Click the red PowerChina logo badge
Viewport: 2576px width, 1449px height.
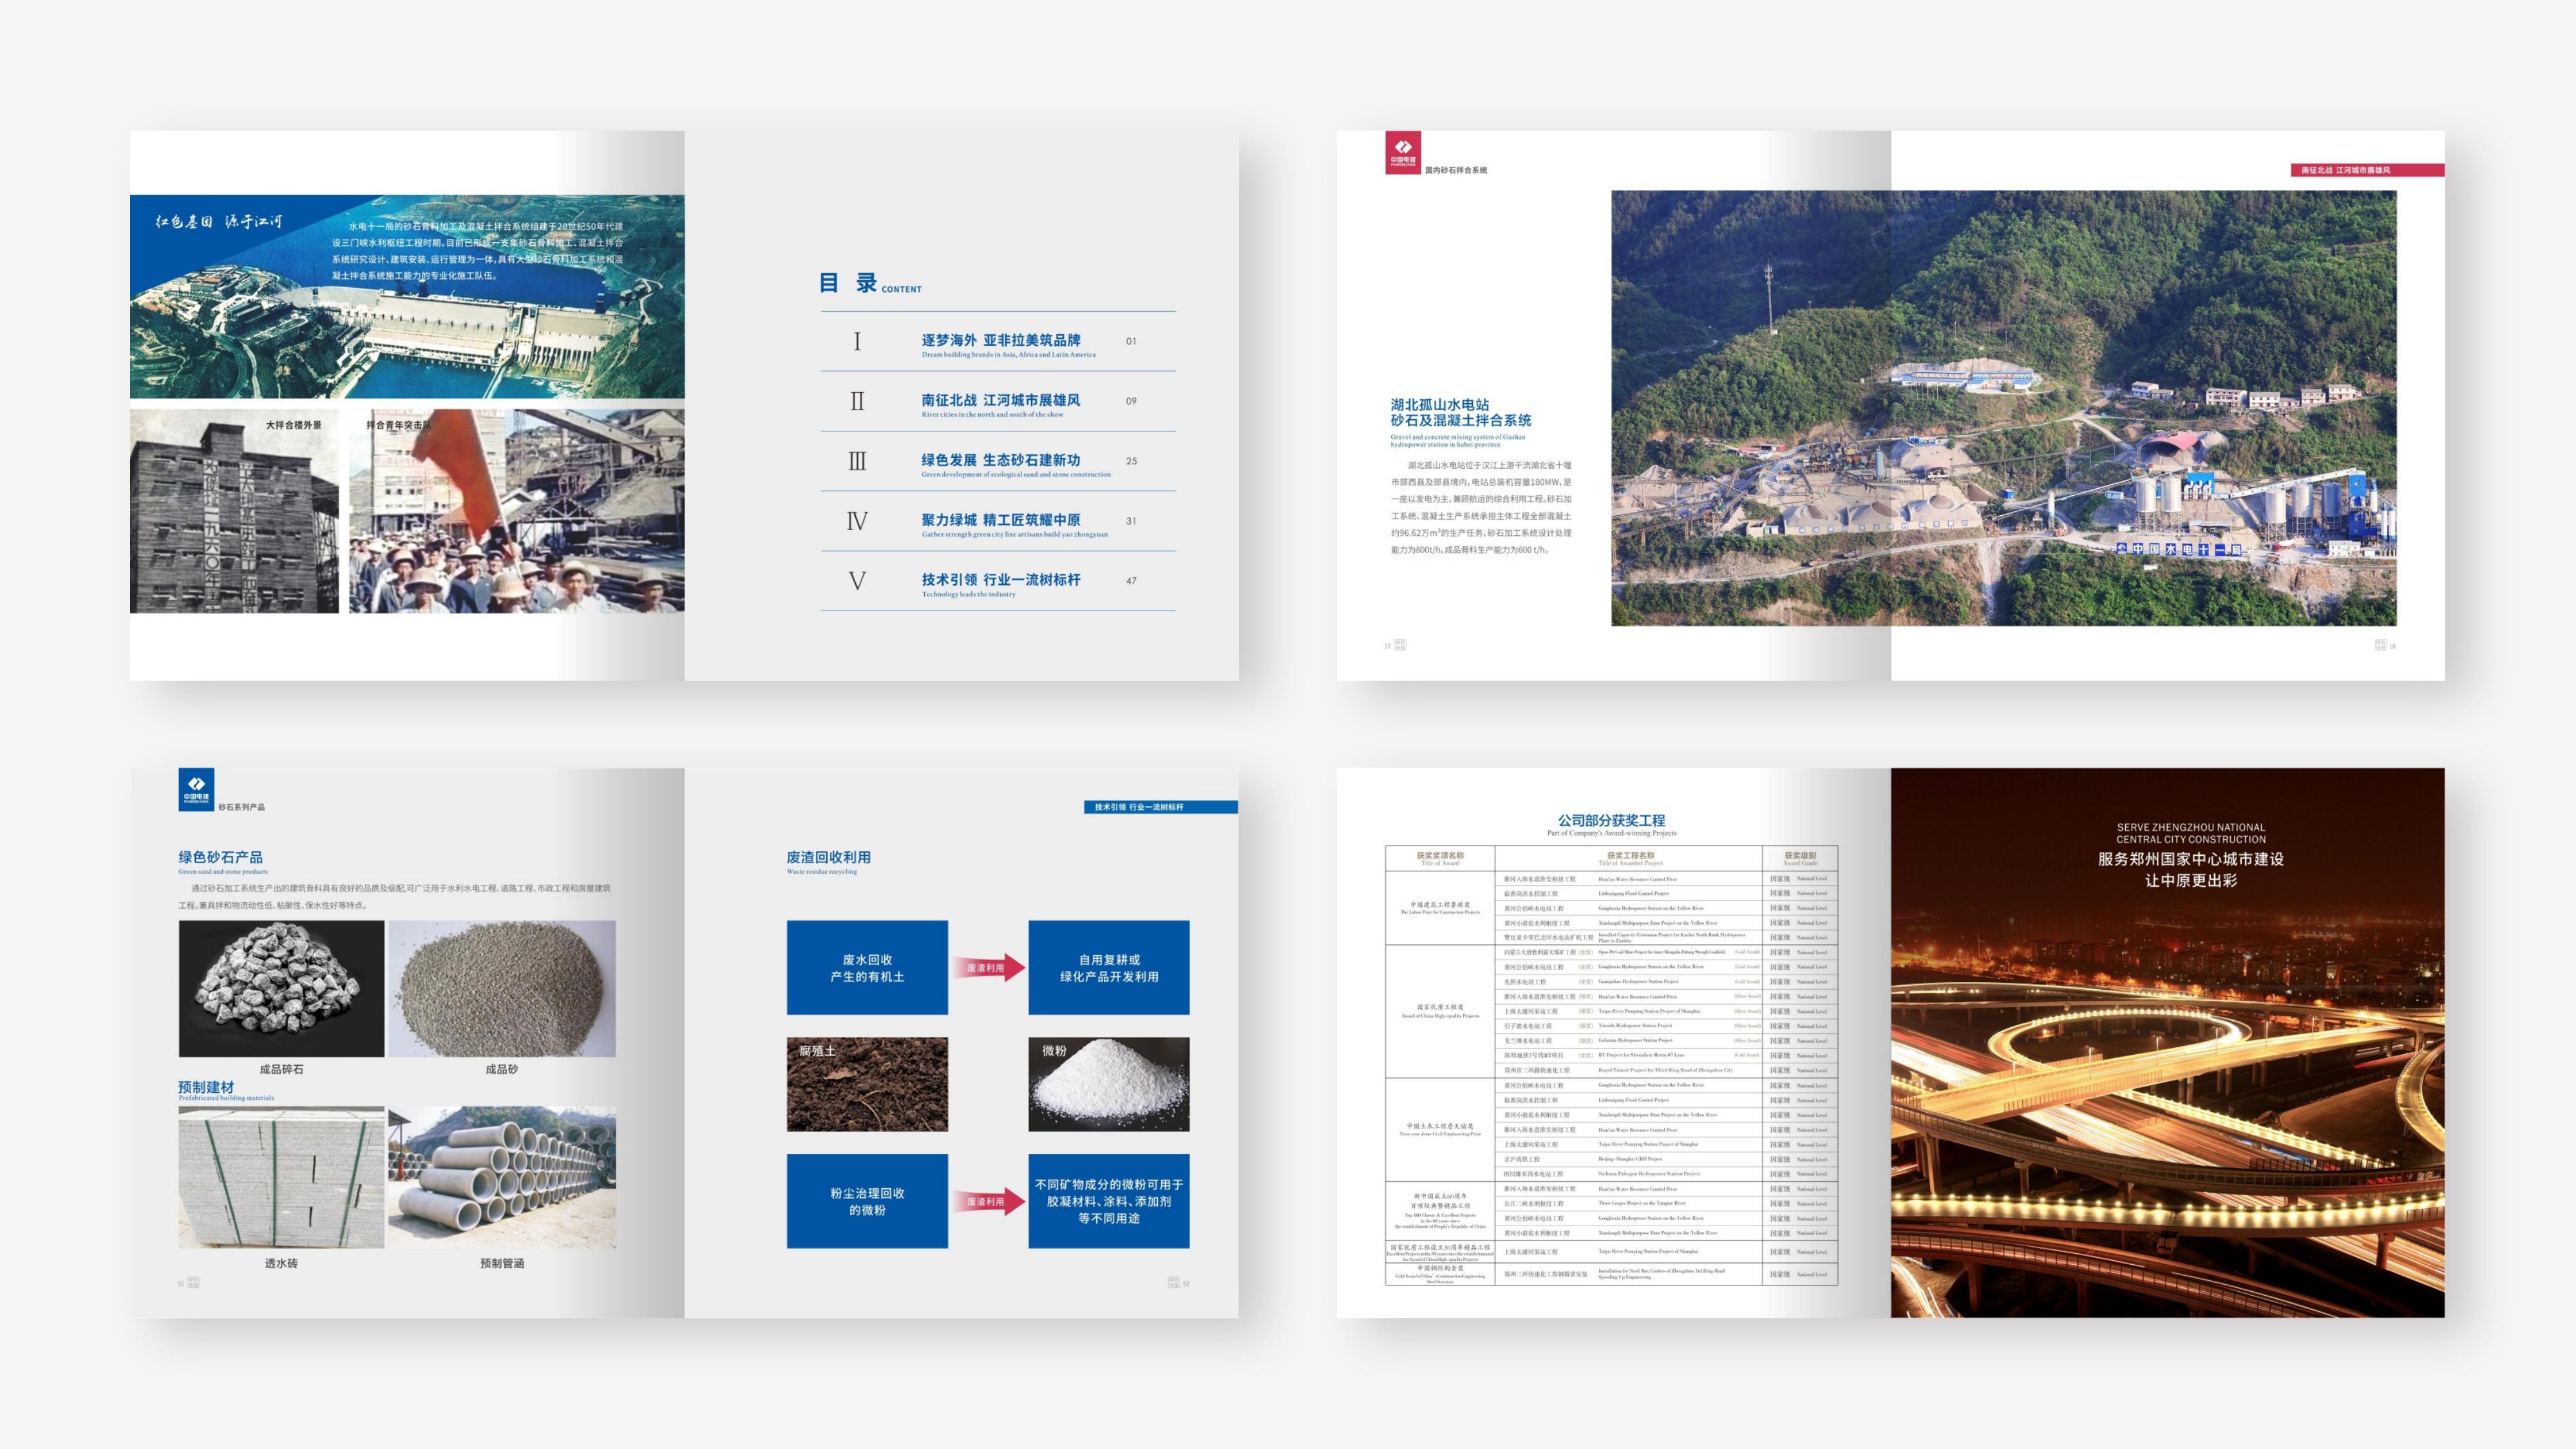click(x=1402, y=153)
